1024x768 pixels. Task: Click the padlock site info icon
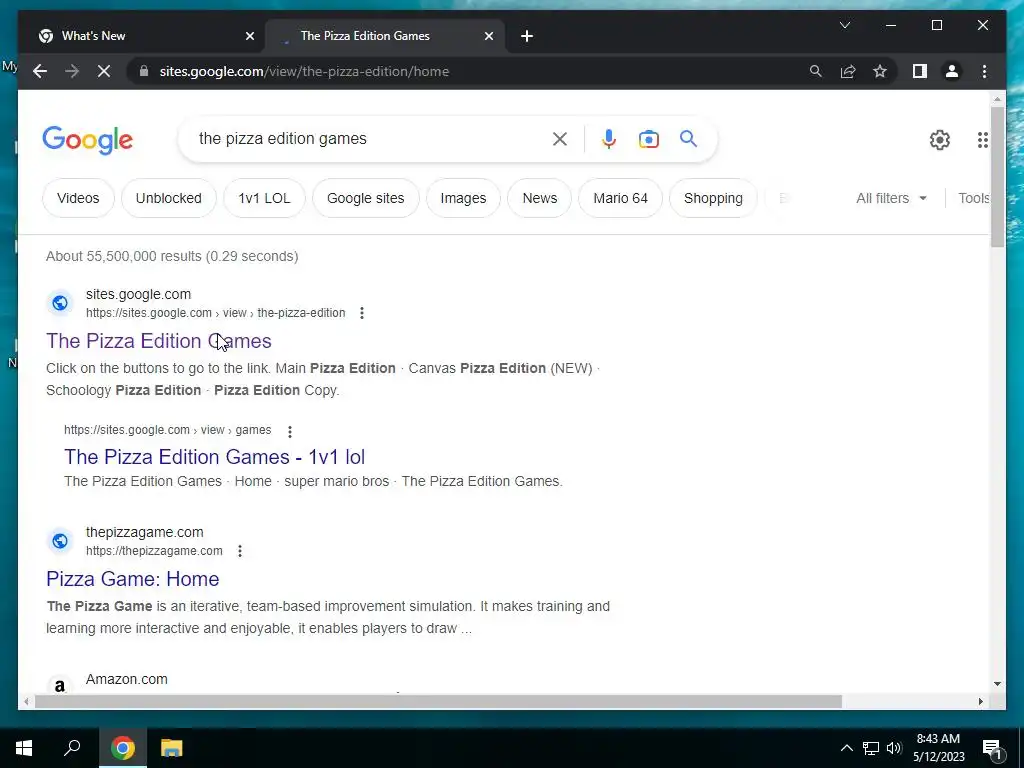pyautogui.click(x=144, y=71)
